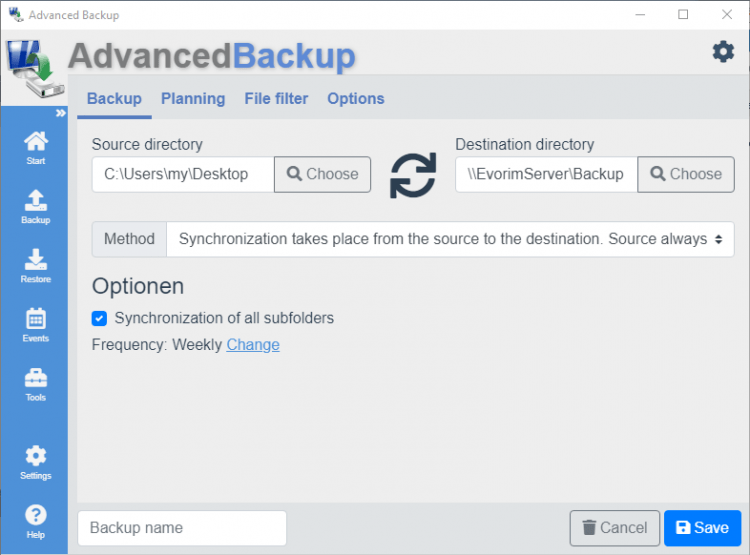Click the Change frequency link
Viewport: 750px width, 555px height.
click(253, 344)
